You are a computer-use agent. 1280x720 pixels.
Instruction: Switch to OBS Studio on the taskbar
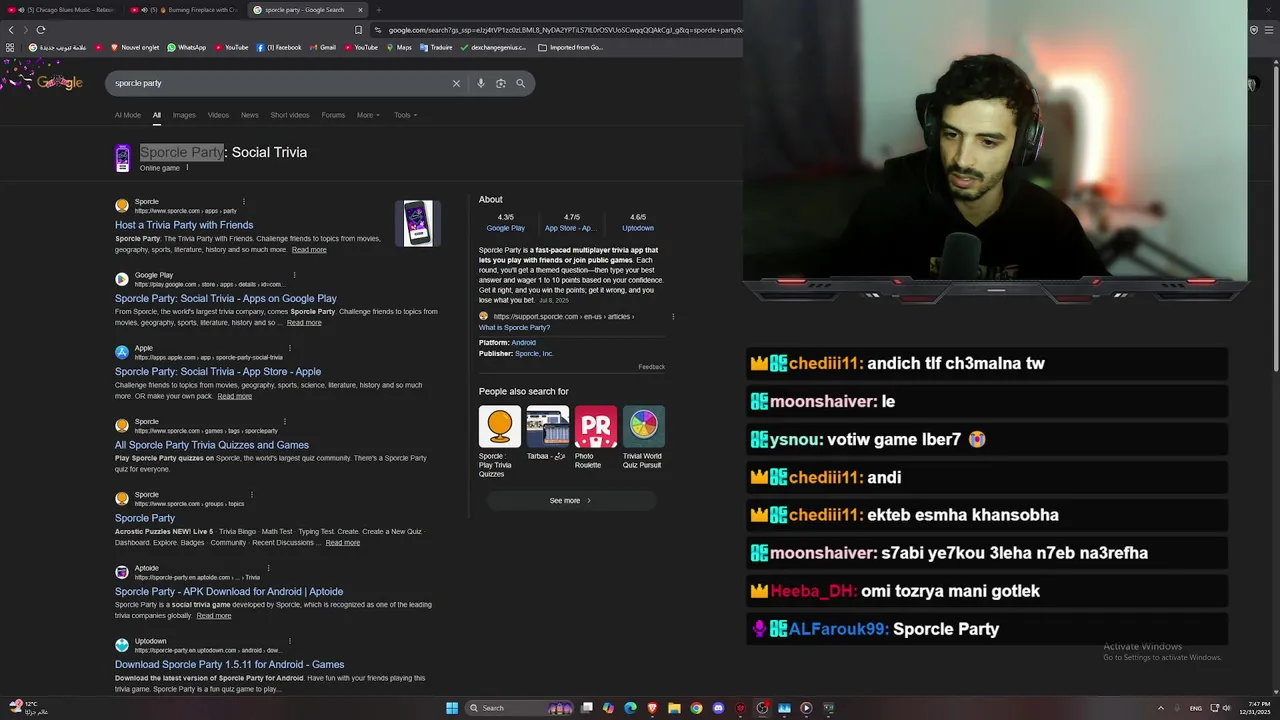pos(762,708)
